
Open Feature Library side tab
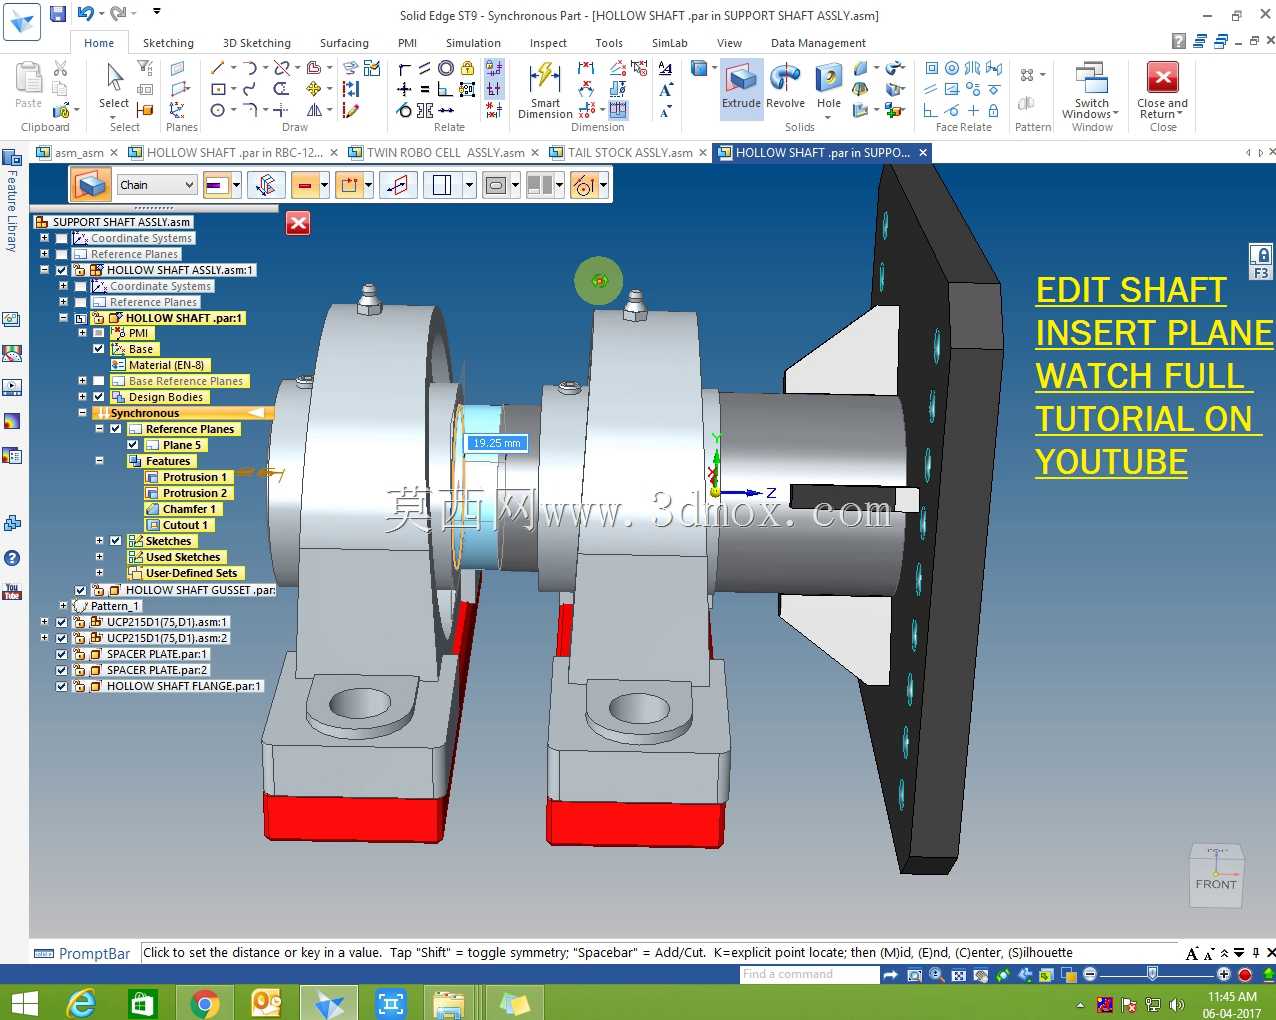tap(12, 201)
